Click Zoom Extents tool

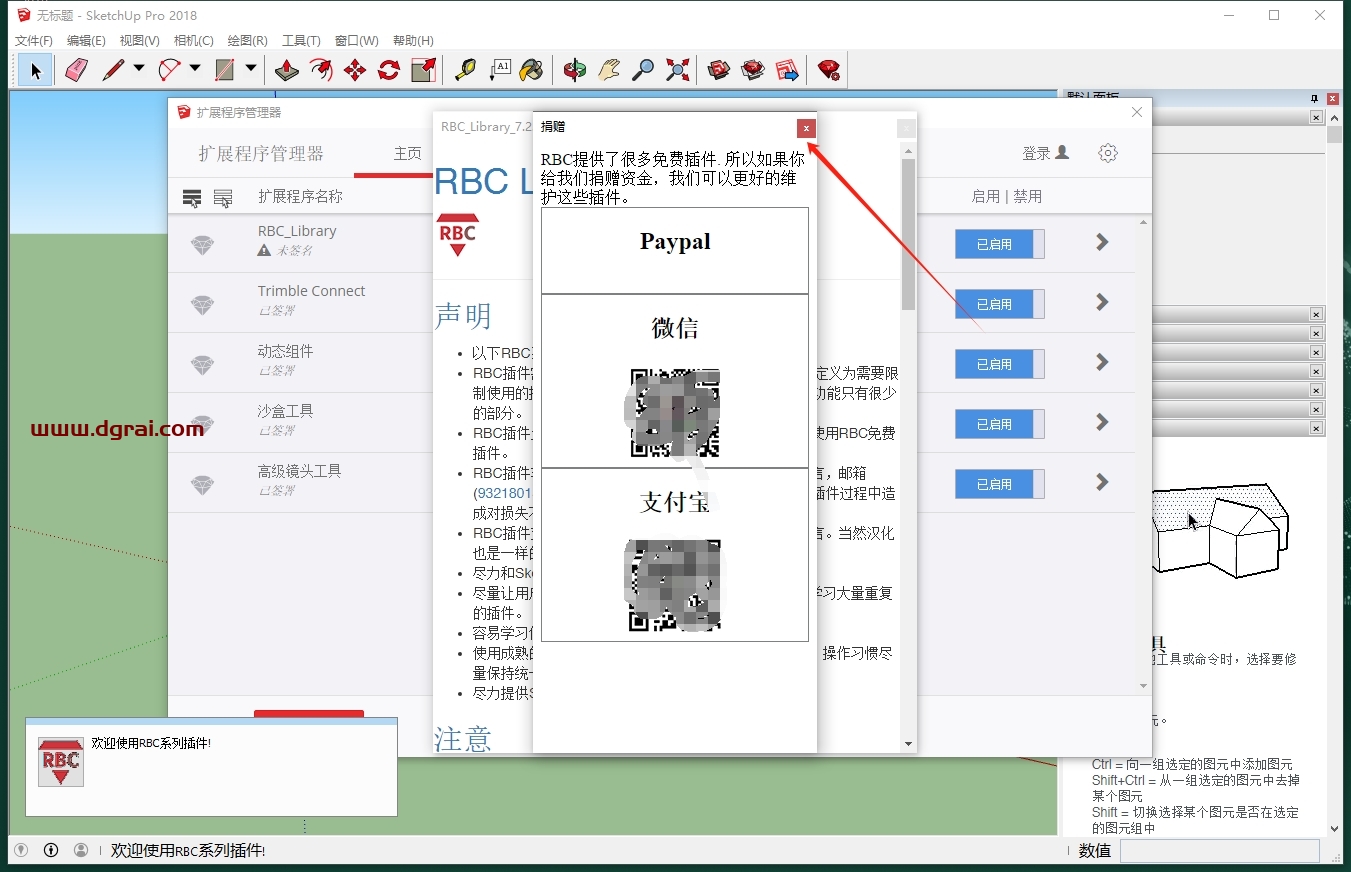click(x=677, y=70)
